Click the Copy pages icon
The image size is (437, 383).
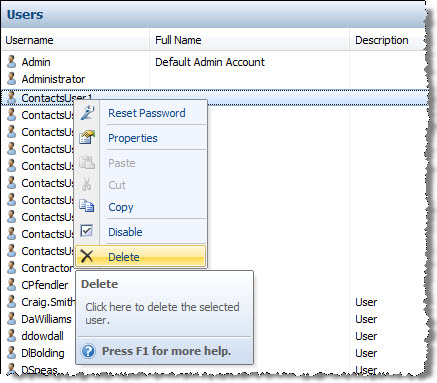(x=87, y=206)
